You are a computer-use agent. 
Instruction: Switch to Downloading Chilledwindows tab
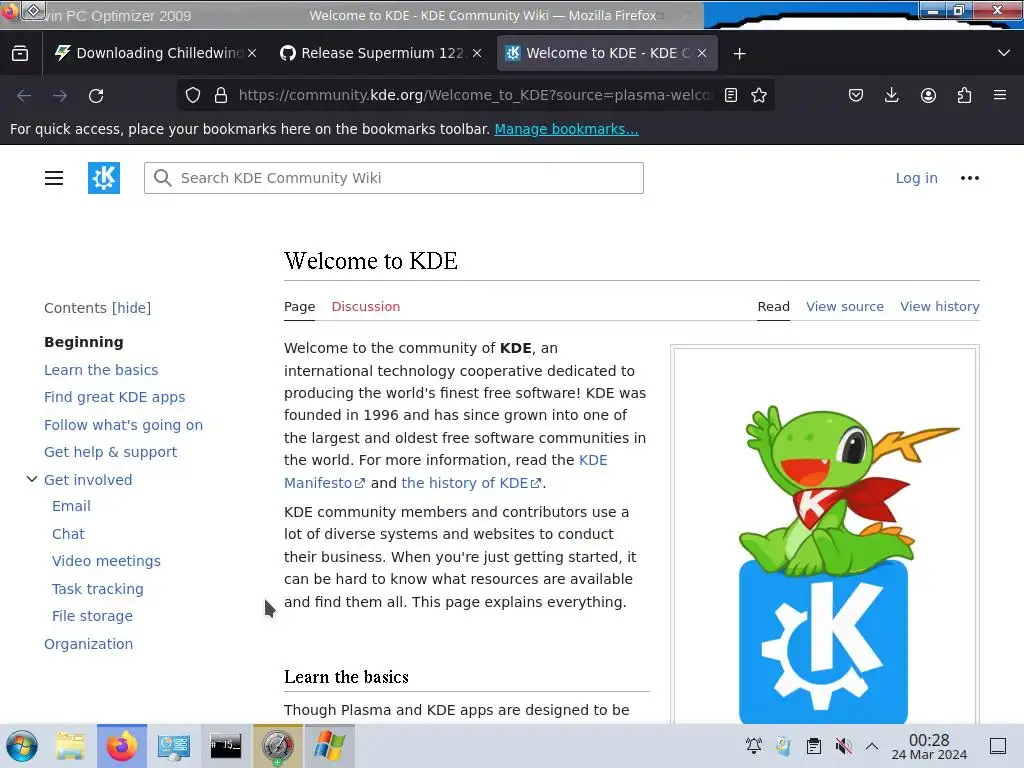tap(155, 53)
